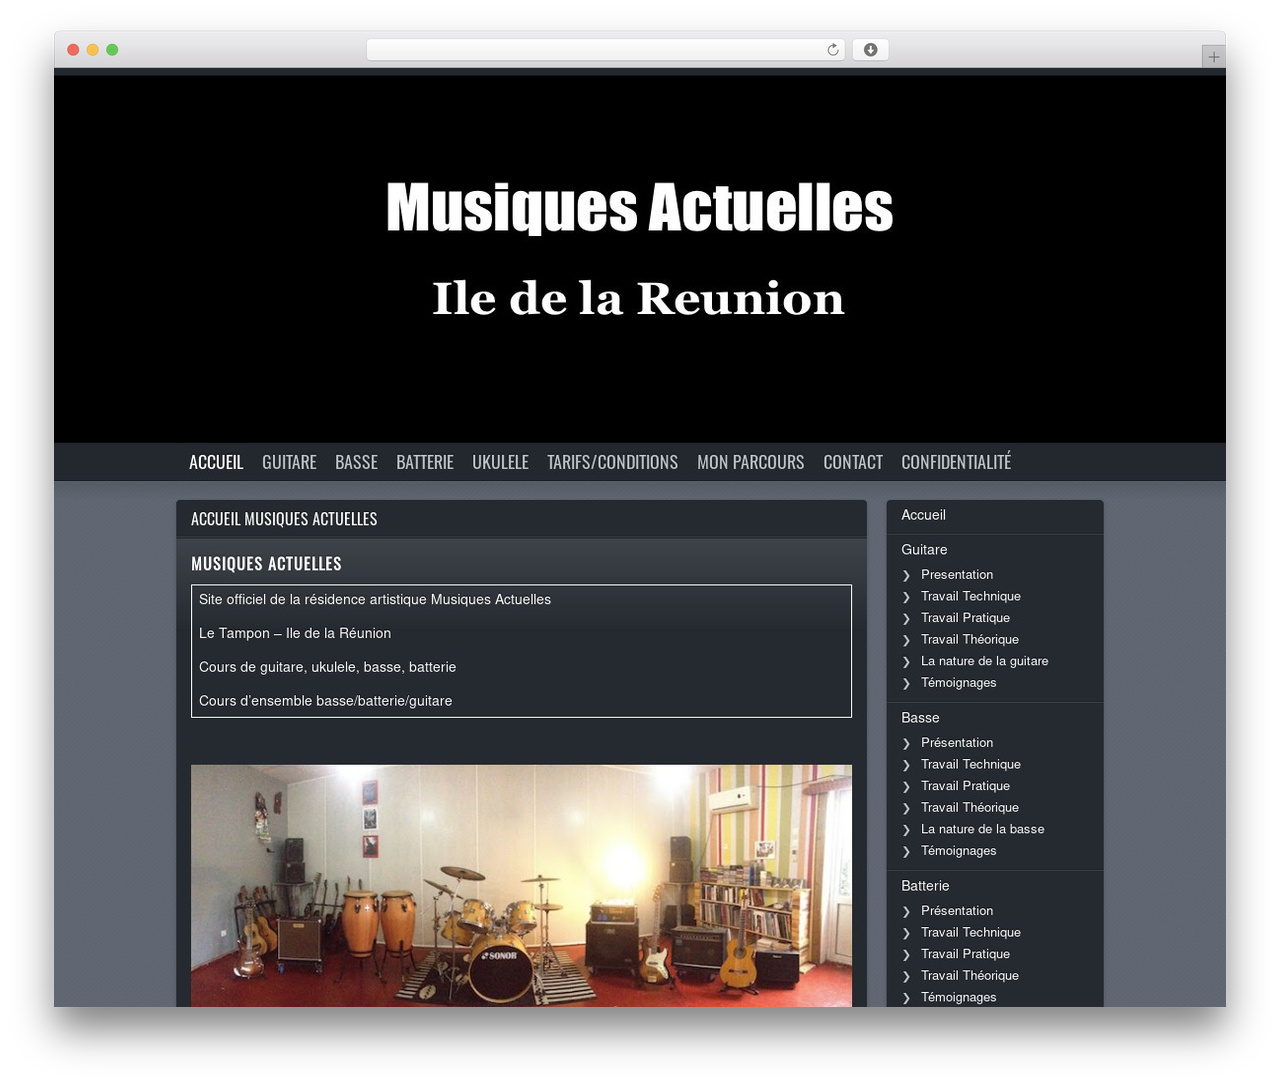Select Travail Pratique under Batterie
The width and height of the screenshot is (1280, 1084).
[966, 954]
